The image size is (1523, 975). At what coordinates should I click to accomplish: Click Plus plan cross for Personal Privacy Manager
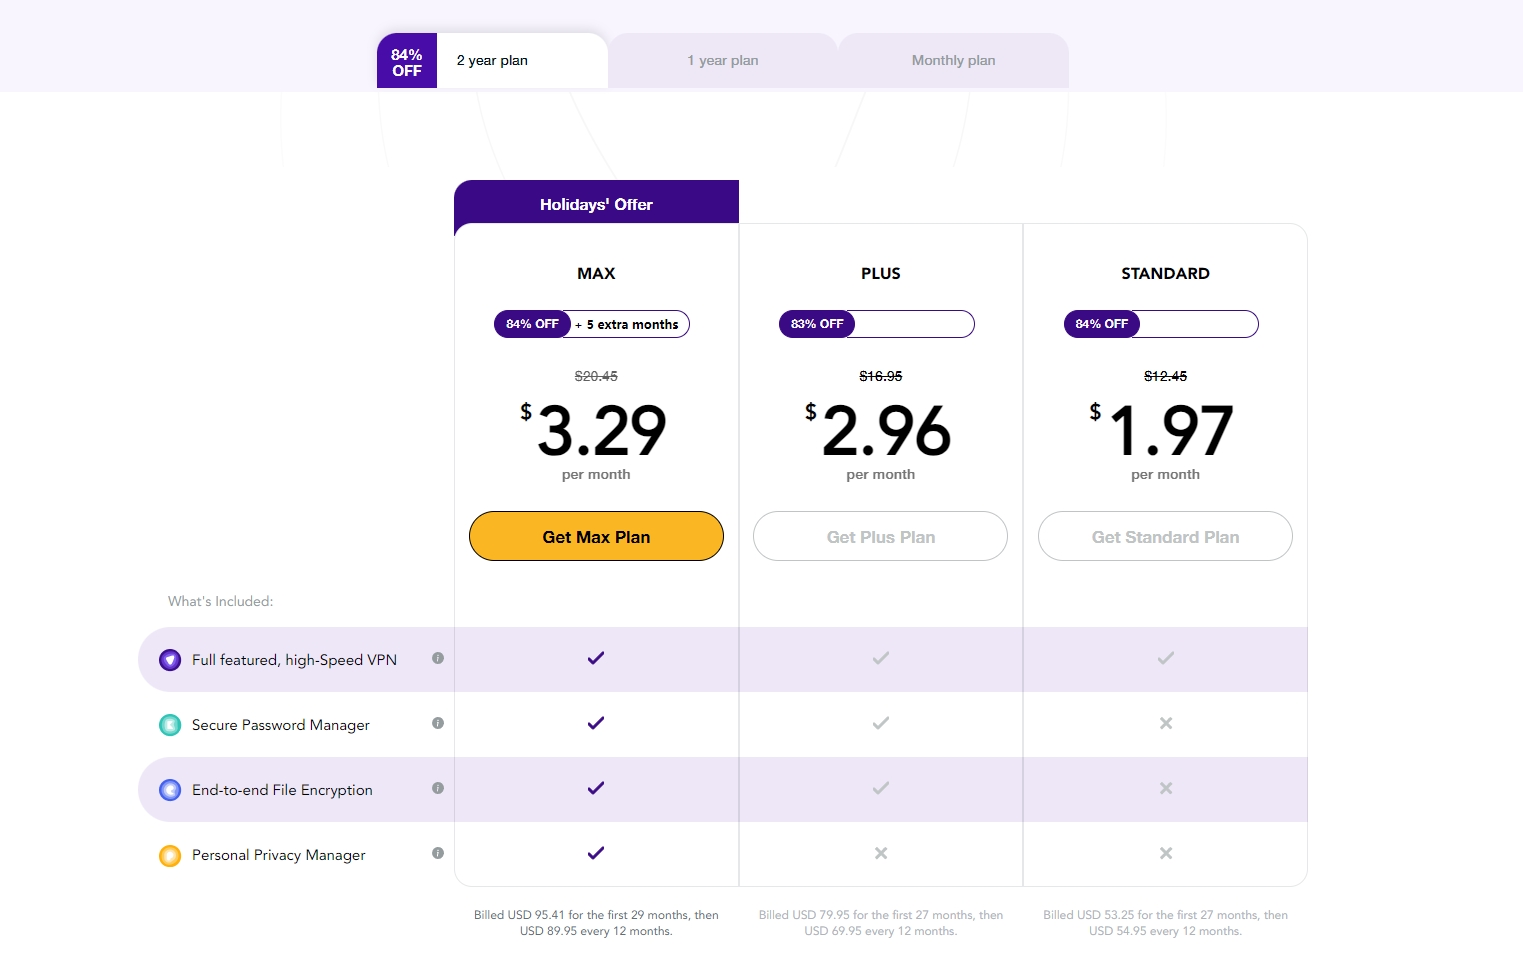point(881,853)
